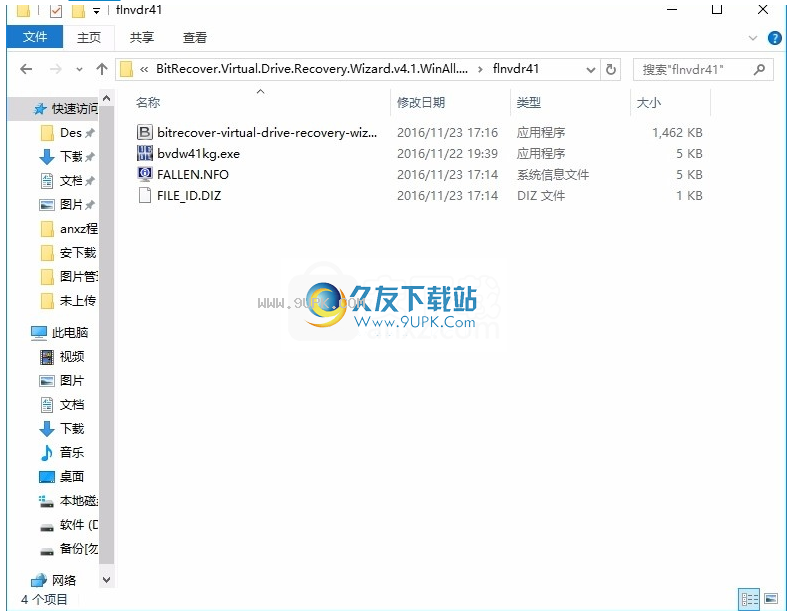The height and width of the screenshot is (611, 788).
Task: Click the FALLEN.NFO system info icon
Action: coord(144,174)
